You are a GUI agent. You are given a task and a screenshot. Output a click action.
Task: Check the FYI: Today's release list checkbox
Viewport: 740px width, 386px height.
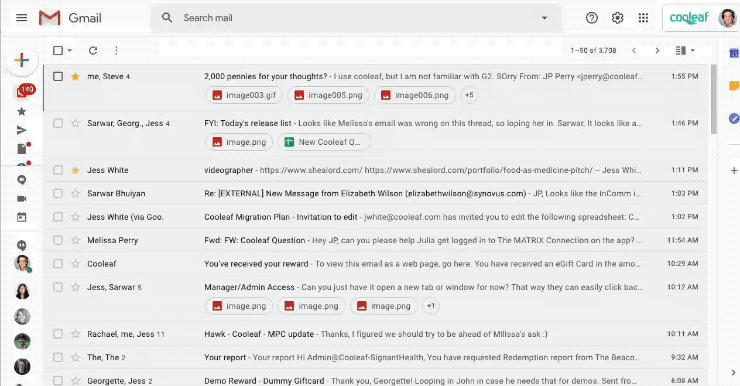58,123
